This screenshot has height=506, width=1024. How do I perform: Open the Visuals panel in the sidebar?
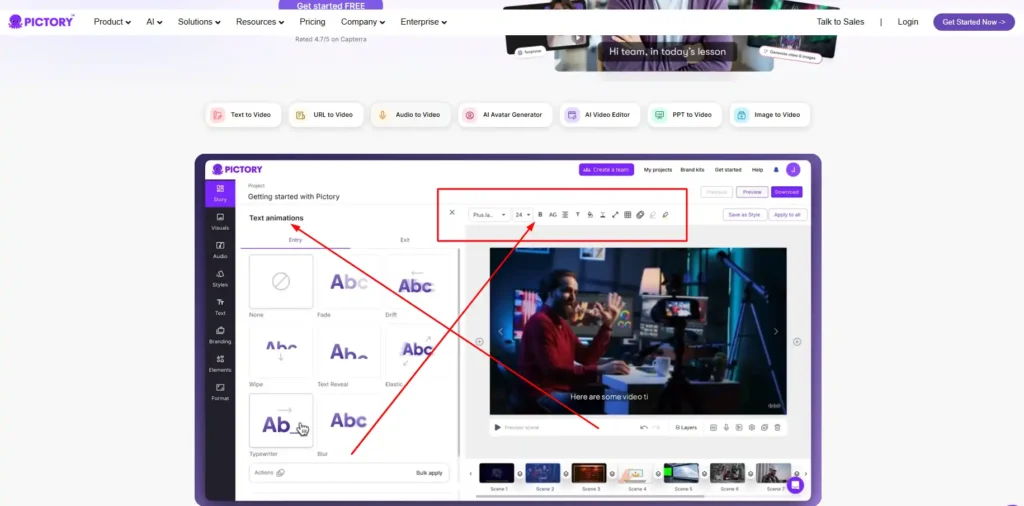220,221
